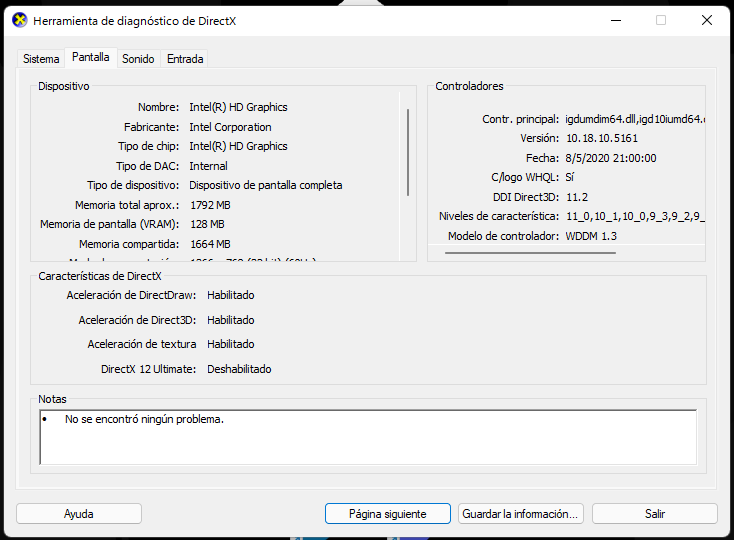The width and height of the screenshot is (734, 540).
Task: Click the 'Tipo de chip:' label
Action: [148, 146]
